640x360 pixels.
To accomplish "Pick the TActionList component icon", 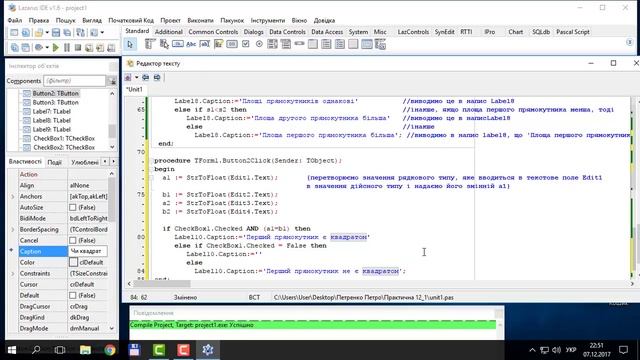I will pos(380,44).
